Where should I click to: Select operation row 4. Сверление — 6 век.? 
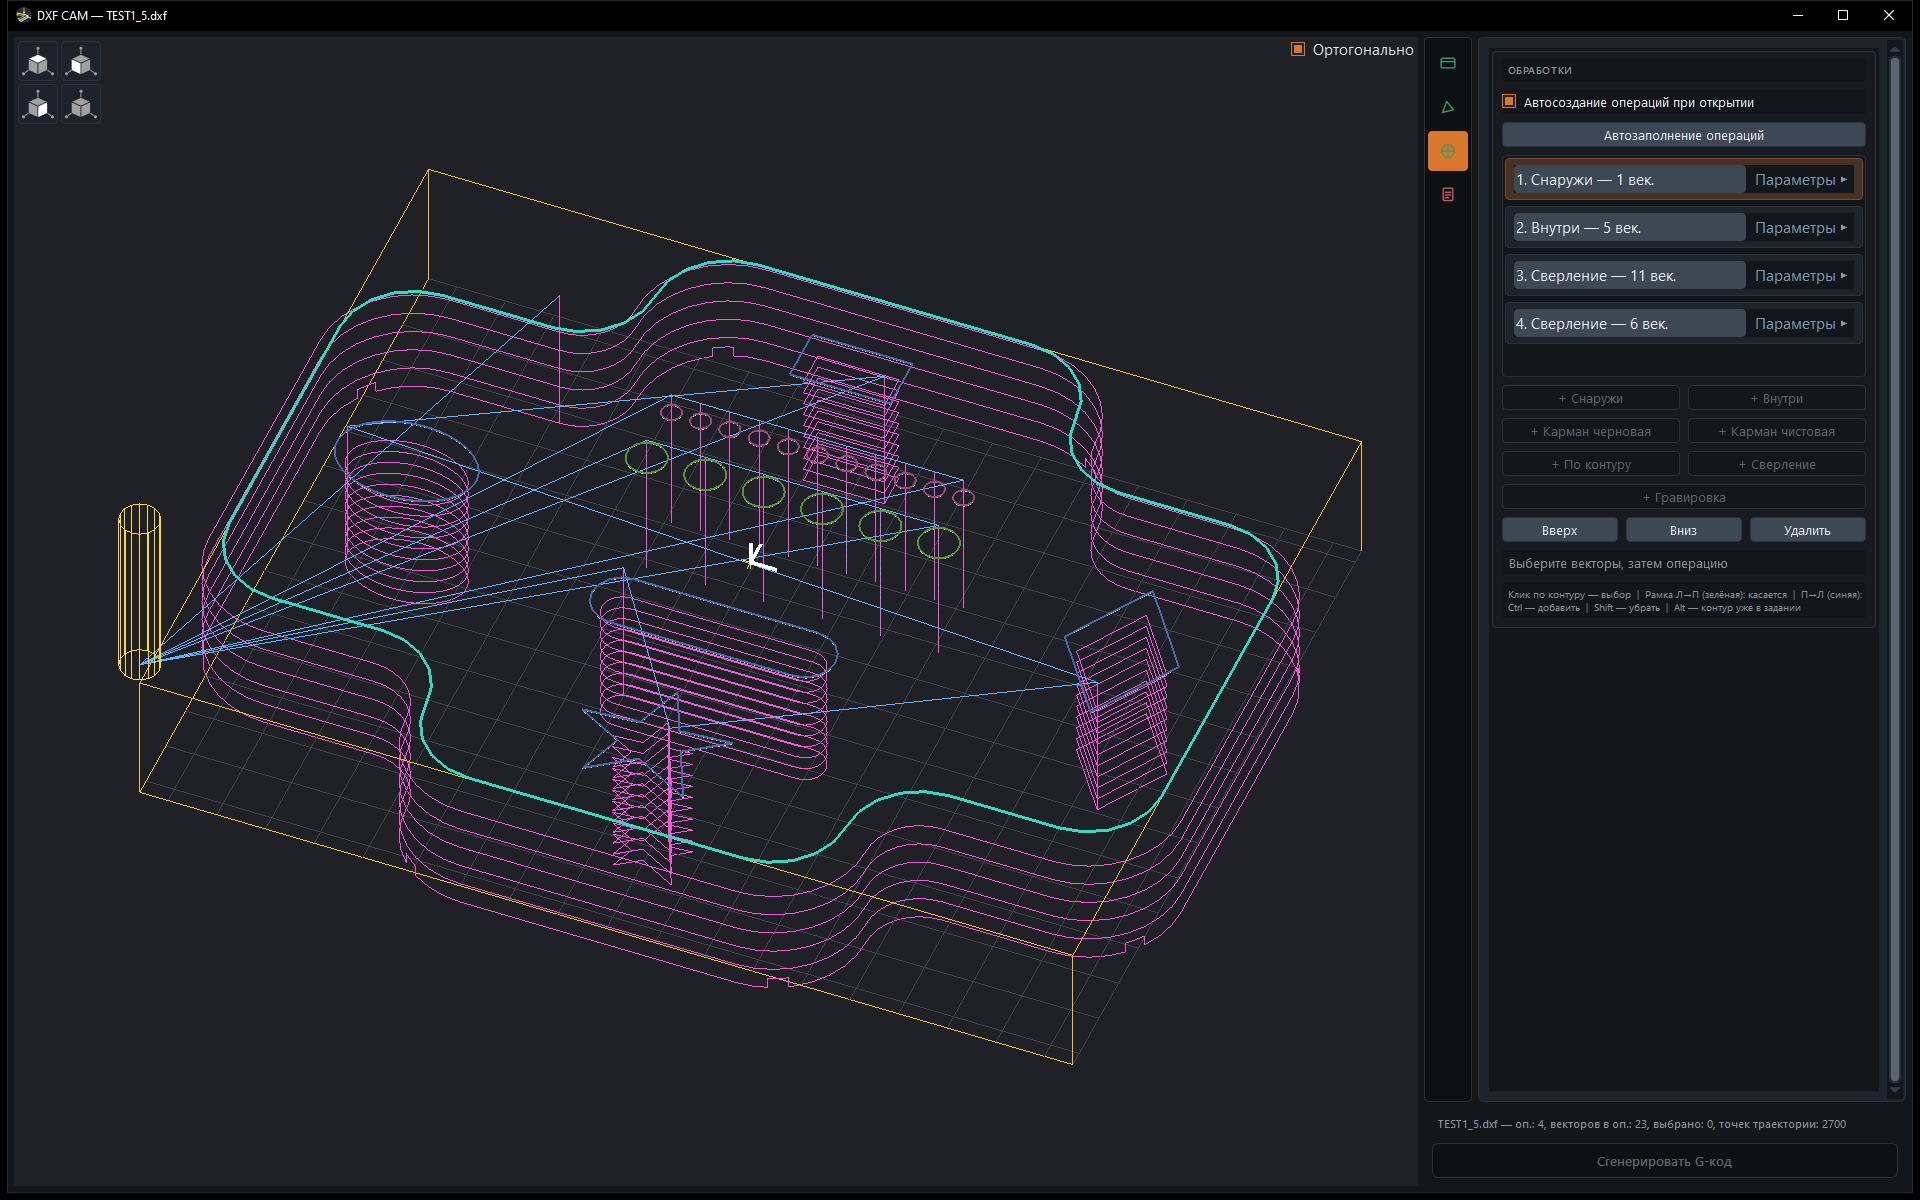tap(1629, 324)
